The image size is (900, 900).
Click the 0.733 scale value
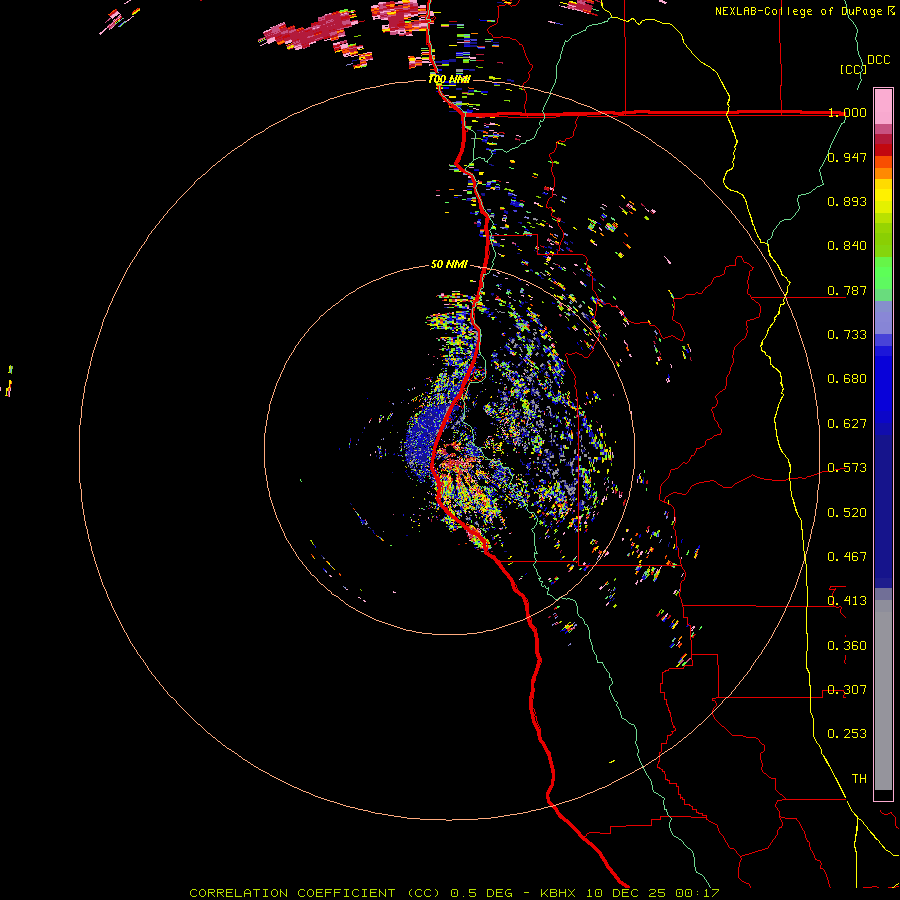click(847, 335)
